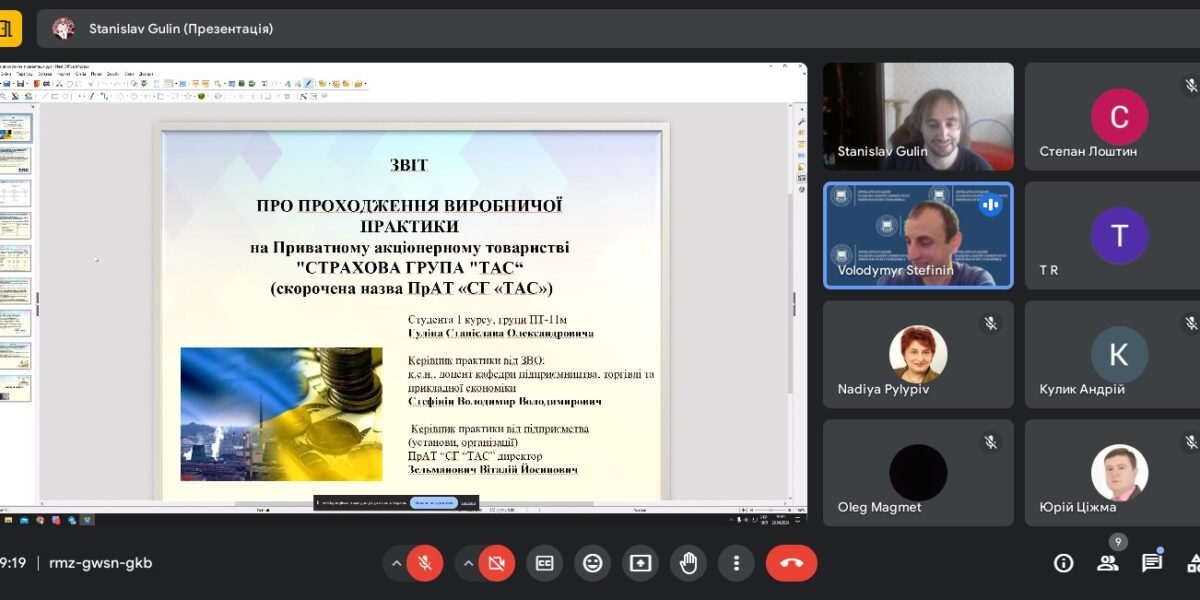Toggle closed captions on
The width and height of the screenshot is (1200, 600).
545,563
